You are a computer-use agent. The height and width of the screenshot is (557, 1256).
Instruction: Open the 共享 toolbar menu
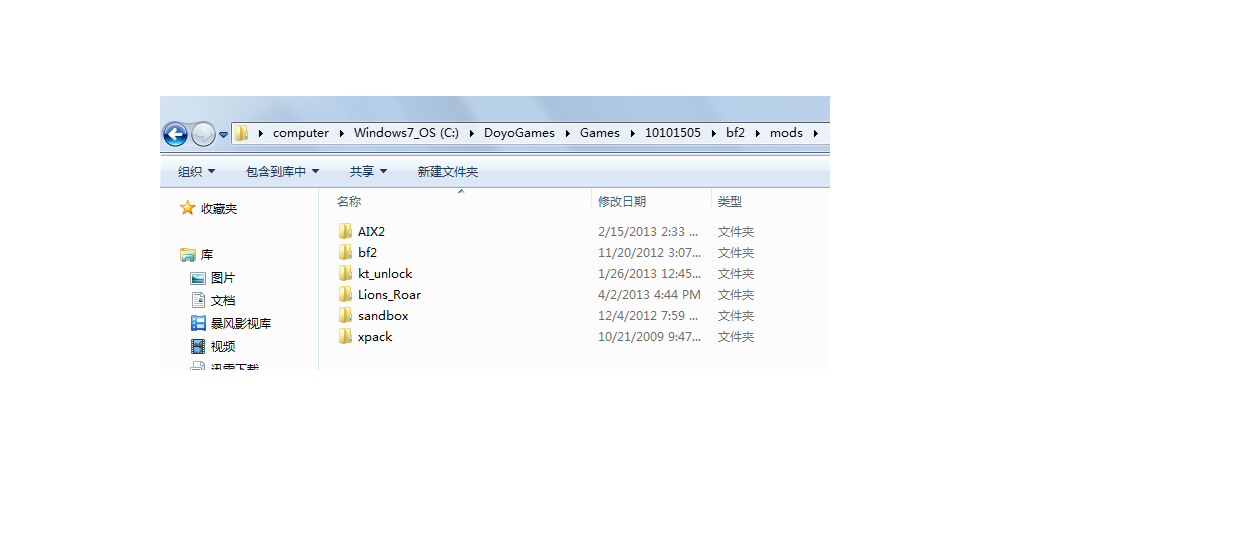click(x=368, y=172)
